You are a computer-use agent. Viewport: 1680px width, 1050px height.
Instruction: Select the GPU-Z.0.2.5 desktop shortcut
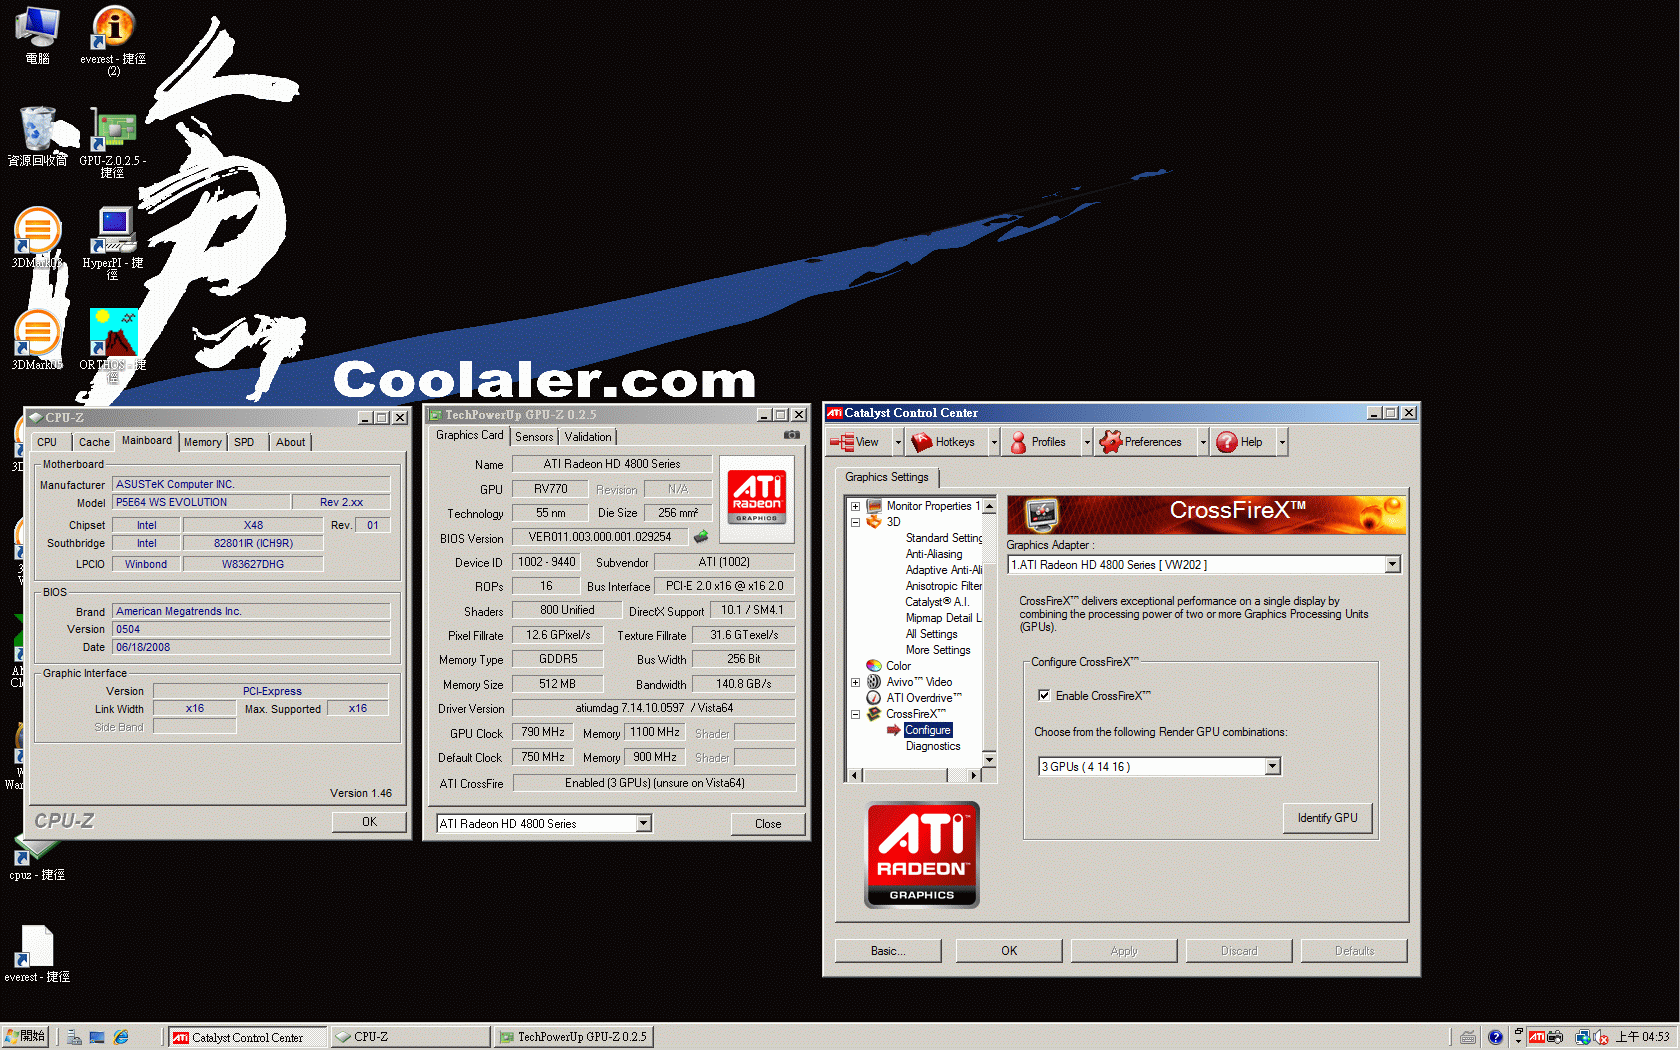tap(113, 143)
